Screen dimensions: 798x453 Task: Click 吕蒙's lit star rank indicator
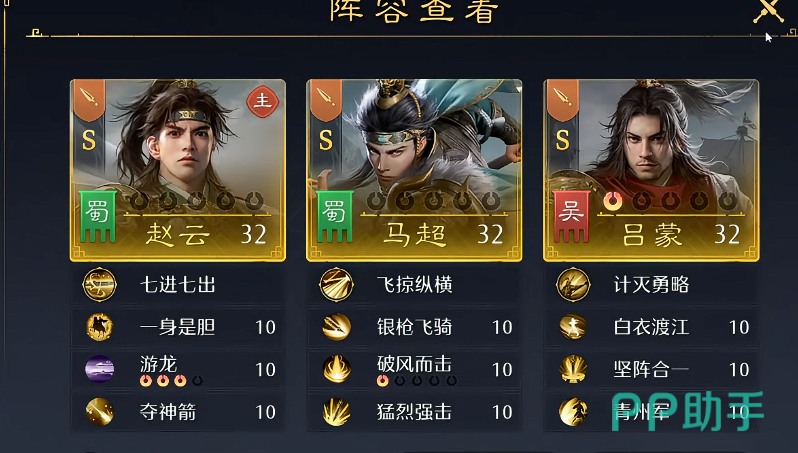coord(613,201)
